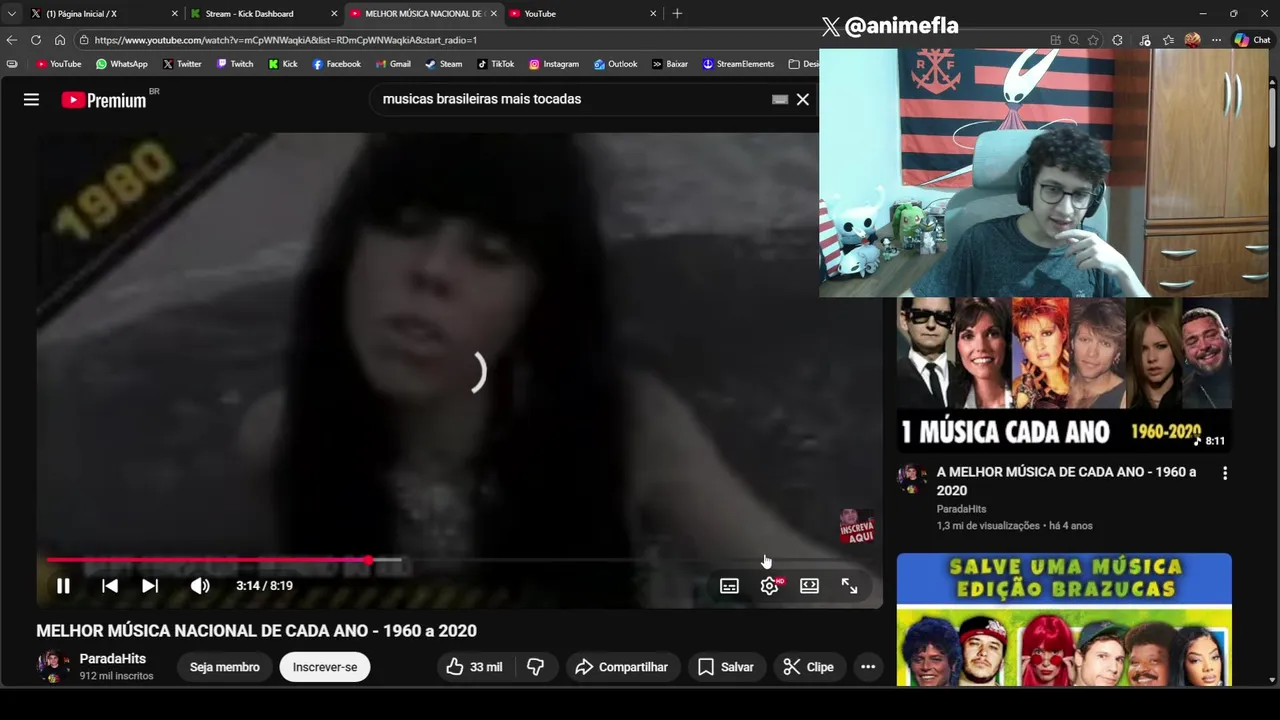The width and height of the screenshot is (1280, 720).
Task: Toggle subtitles on the video
Action: [x=729, y=586]
